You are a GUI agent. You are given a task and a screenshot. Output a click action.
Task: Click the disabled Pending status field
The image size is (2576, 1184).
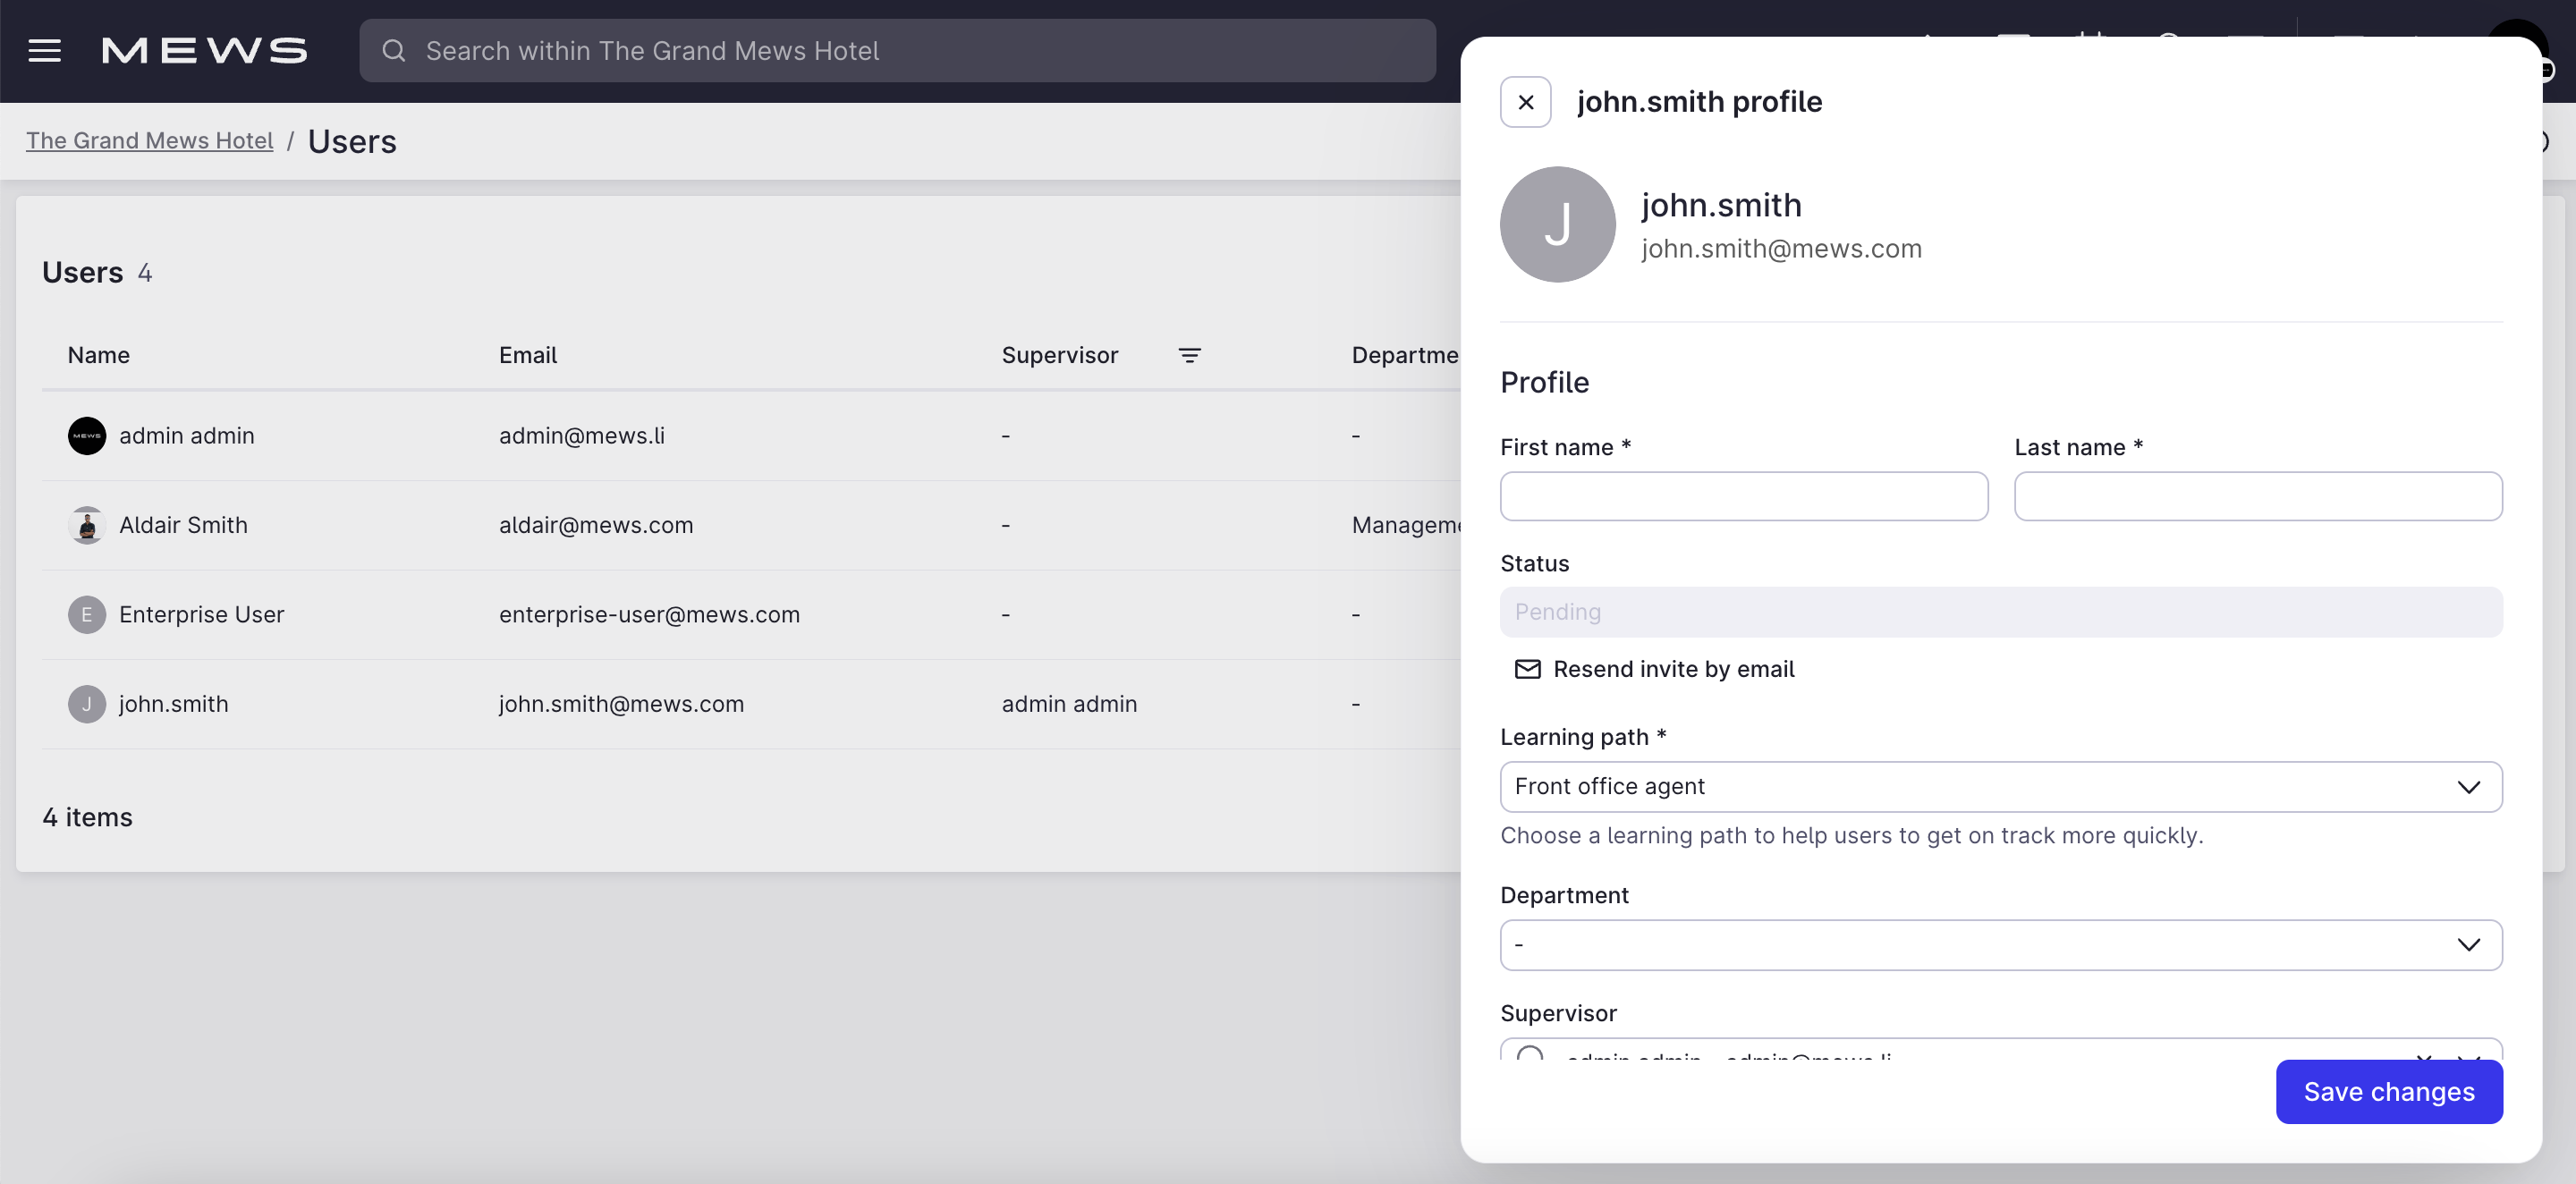[2000, 612]
